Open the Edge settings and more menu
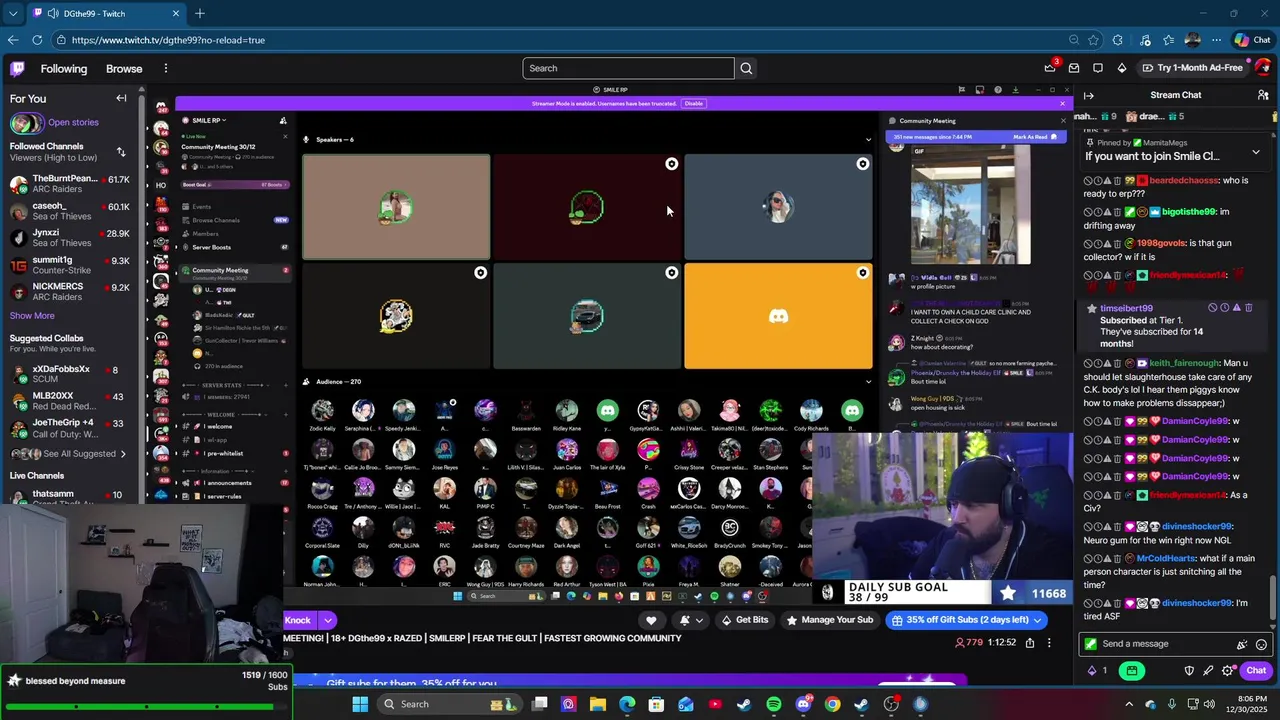The width and height of the screenshot is (1280, 720). tap(1216, 40)
